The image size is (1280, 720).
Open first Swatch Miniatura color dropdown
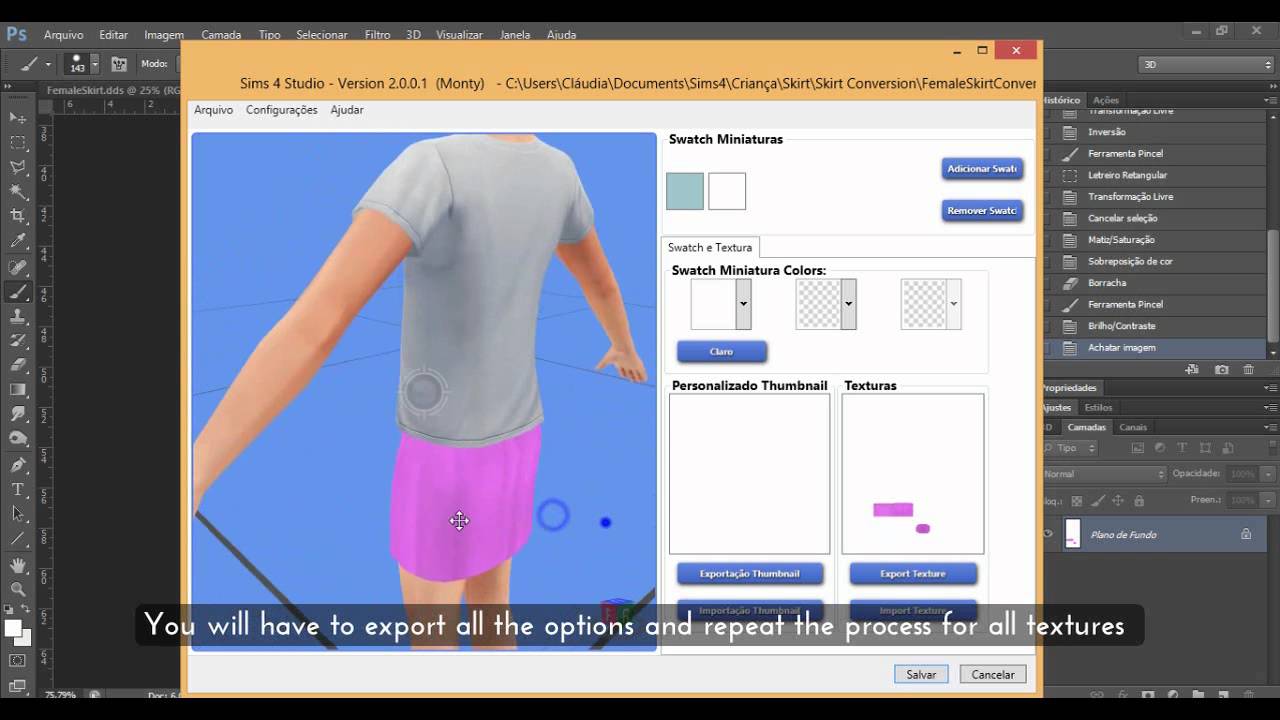tap(743, 304)
